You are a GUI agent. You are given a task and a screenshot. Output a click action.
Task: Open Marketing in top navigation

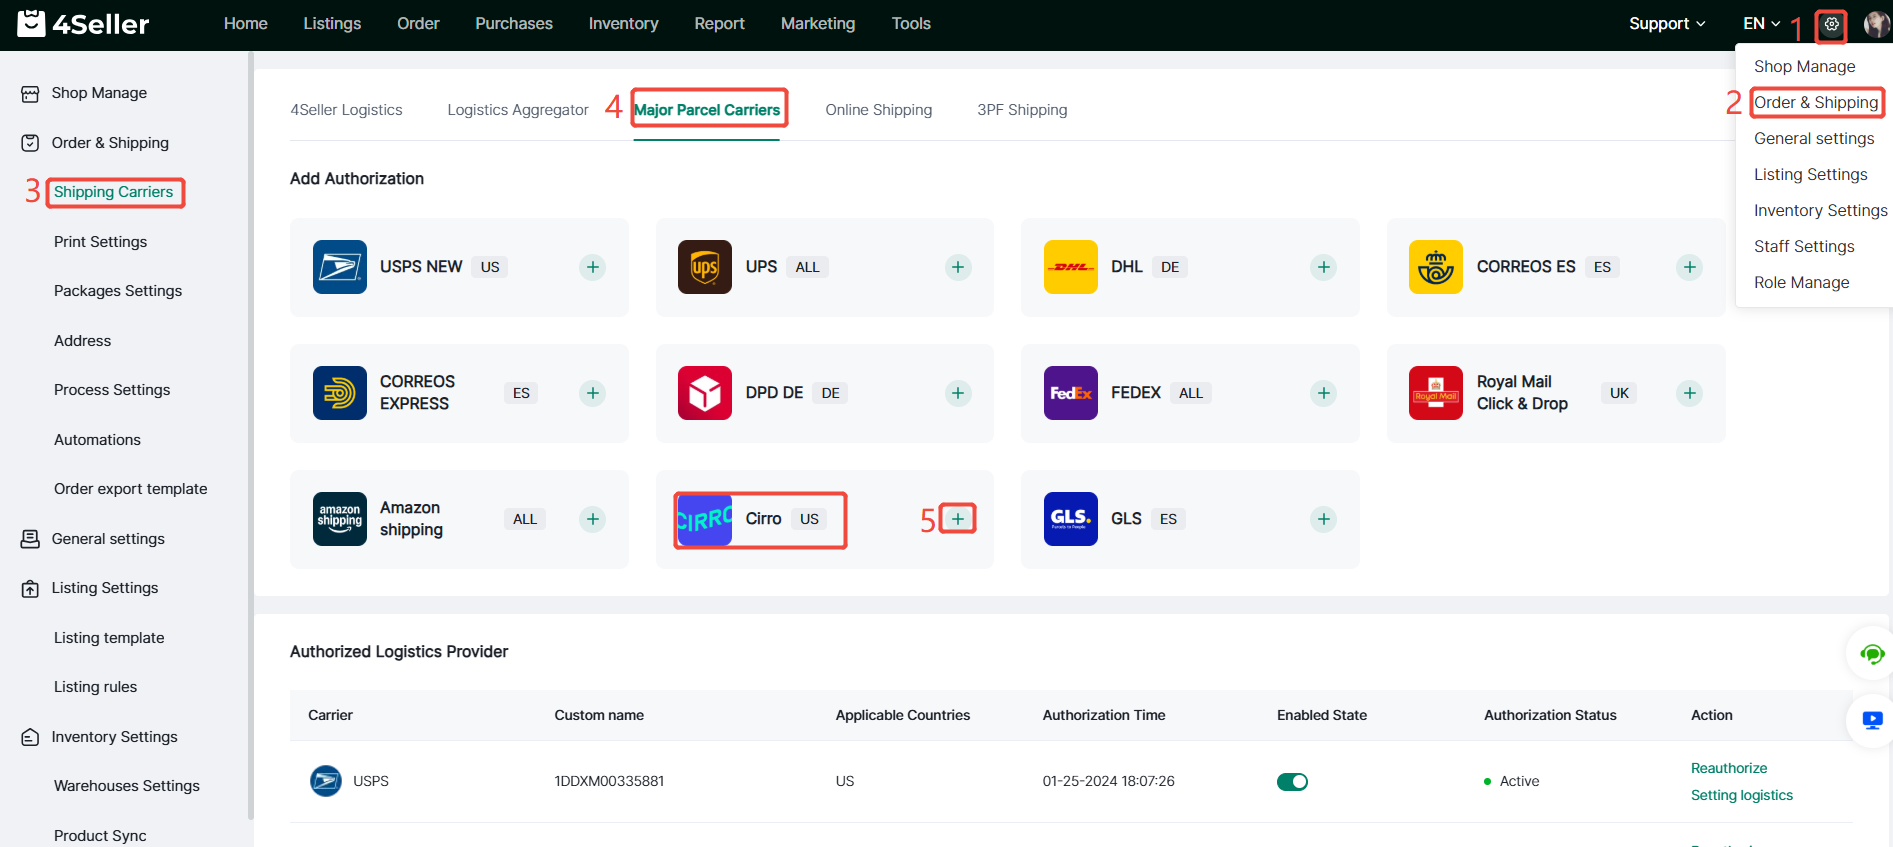tap(818, 24)
